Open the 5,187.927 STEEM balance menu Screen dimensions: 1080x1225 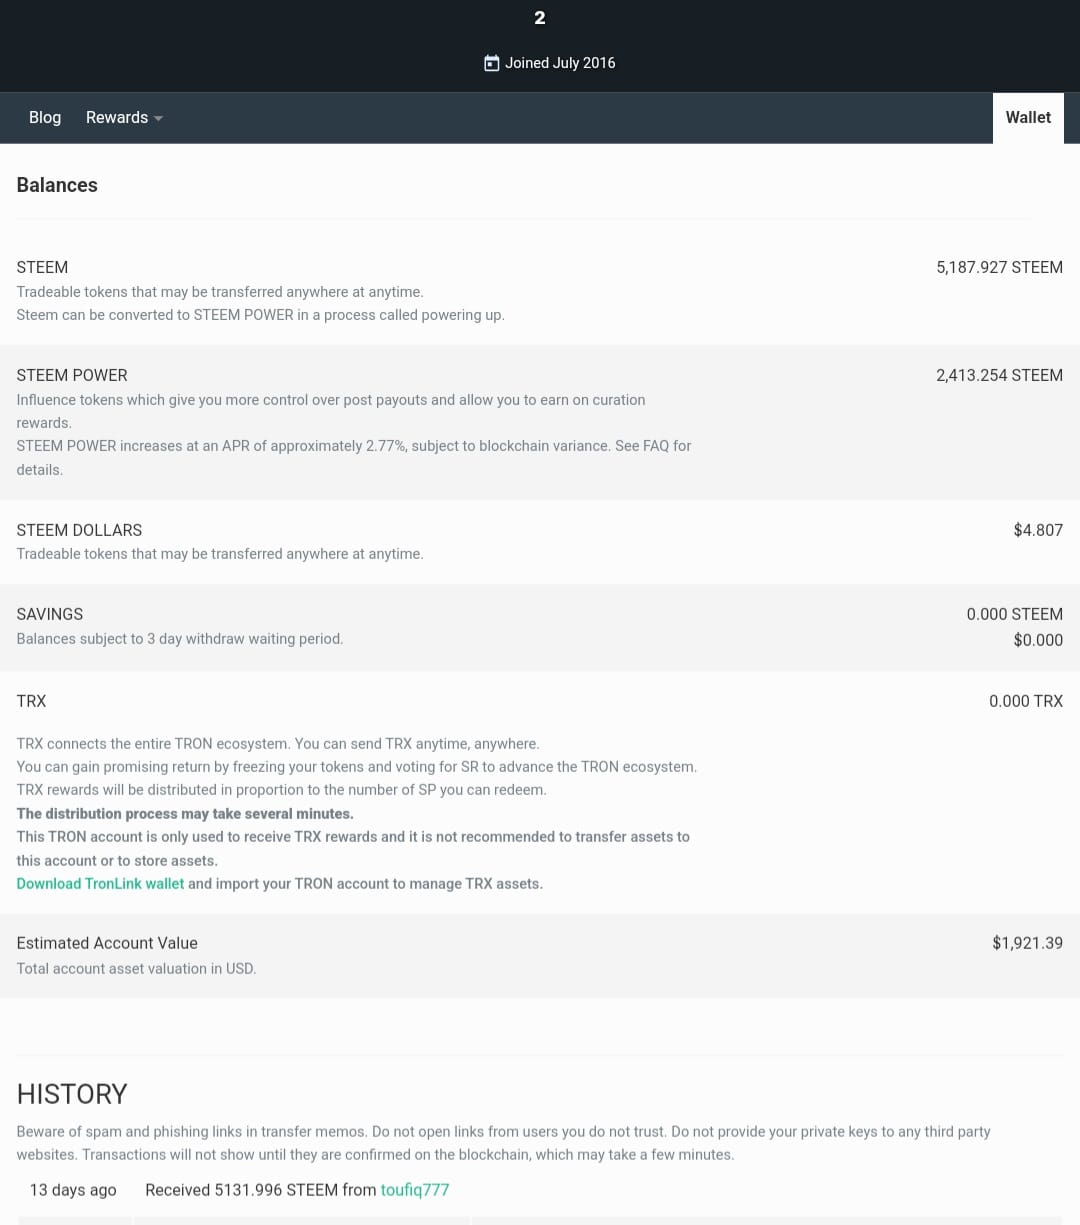[x=999, y=267]
